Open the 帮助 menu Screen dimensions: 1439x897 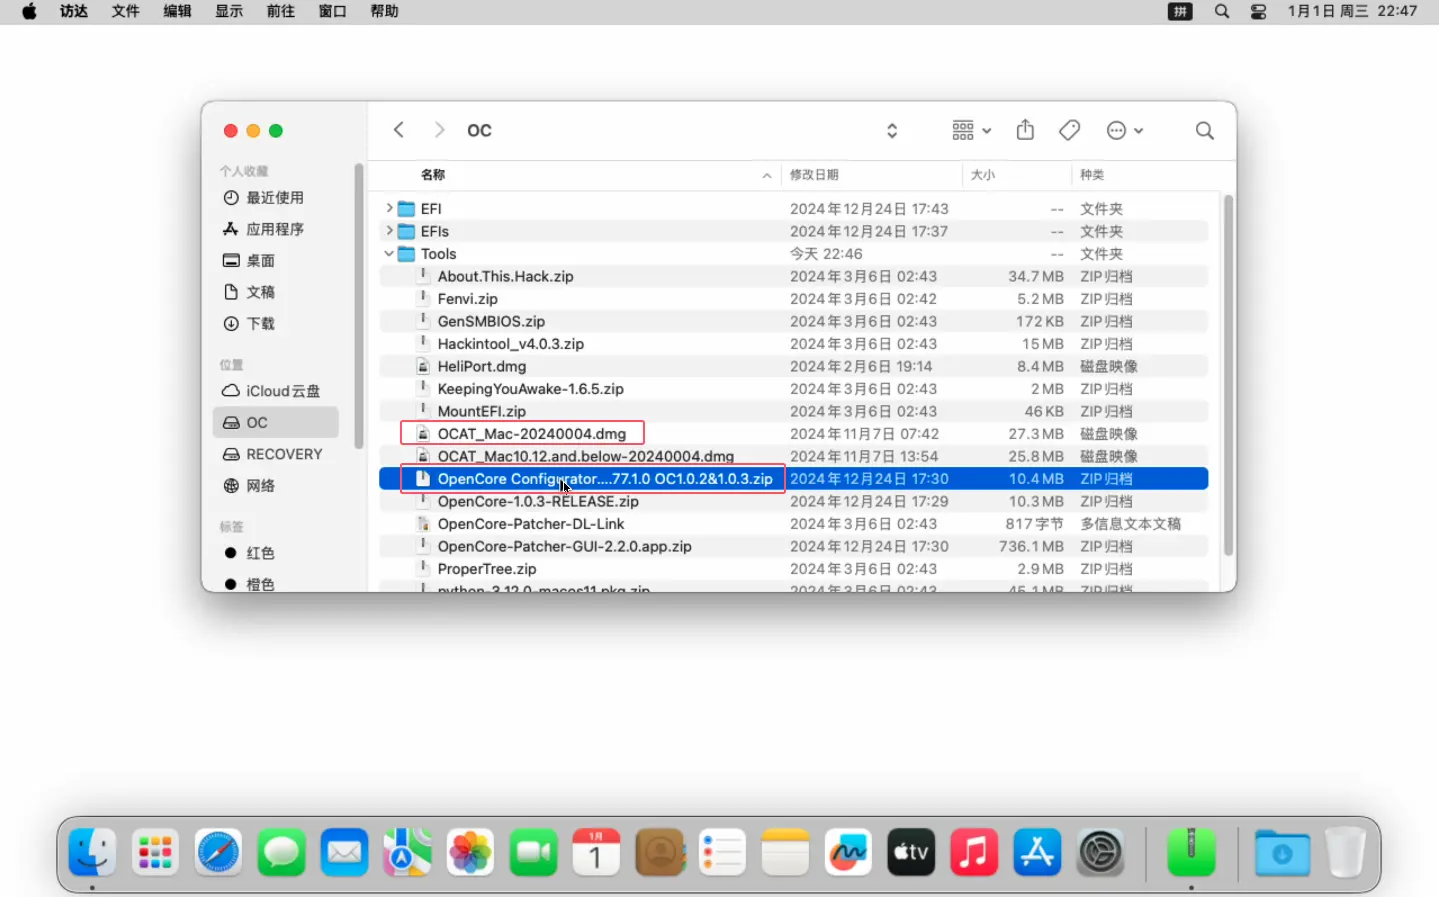384,12
